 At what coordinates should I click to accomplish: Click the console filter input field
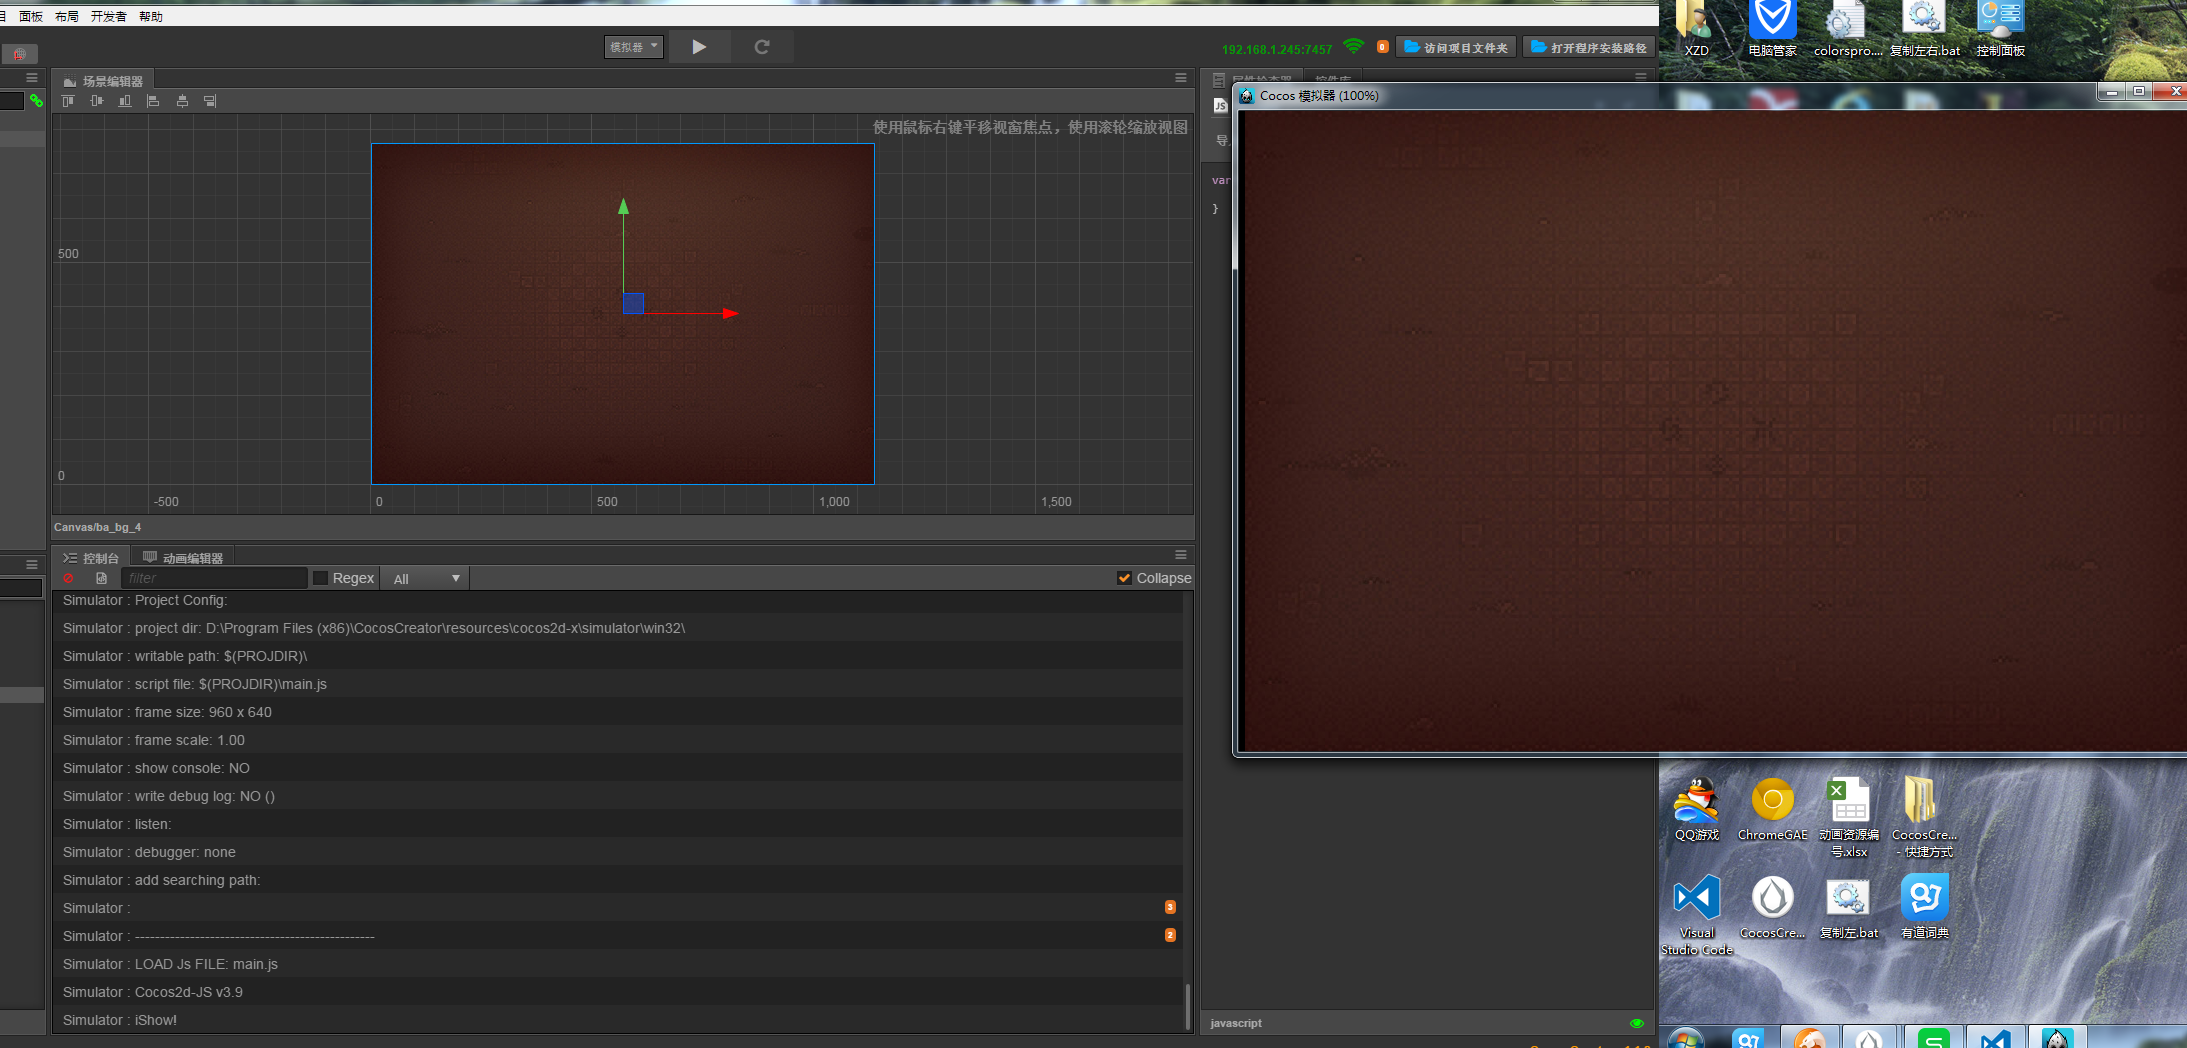tap(214, 578)
